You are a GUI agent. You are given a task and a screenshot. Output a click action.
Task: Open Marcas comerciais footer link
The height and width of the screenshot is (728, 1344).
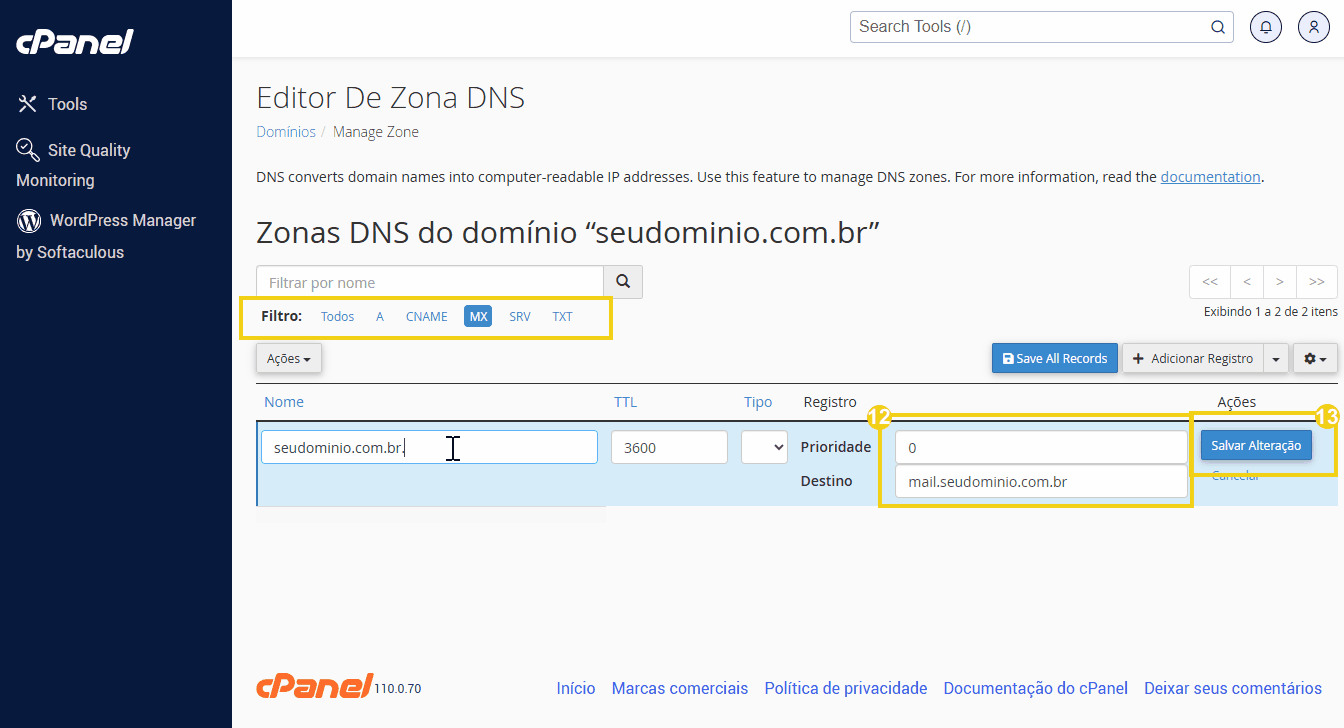click(x=680, y=688)
